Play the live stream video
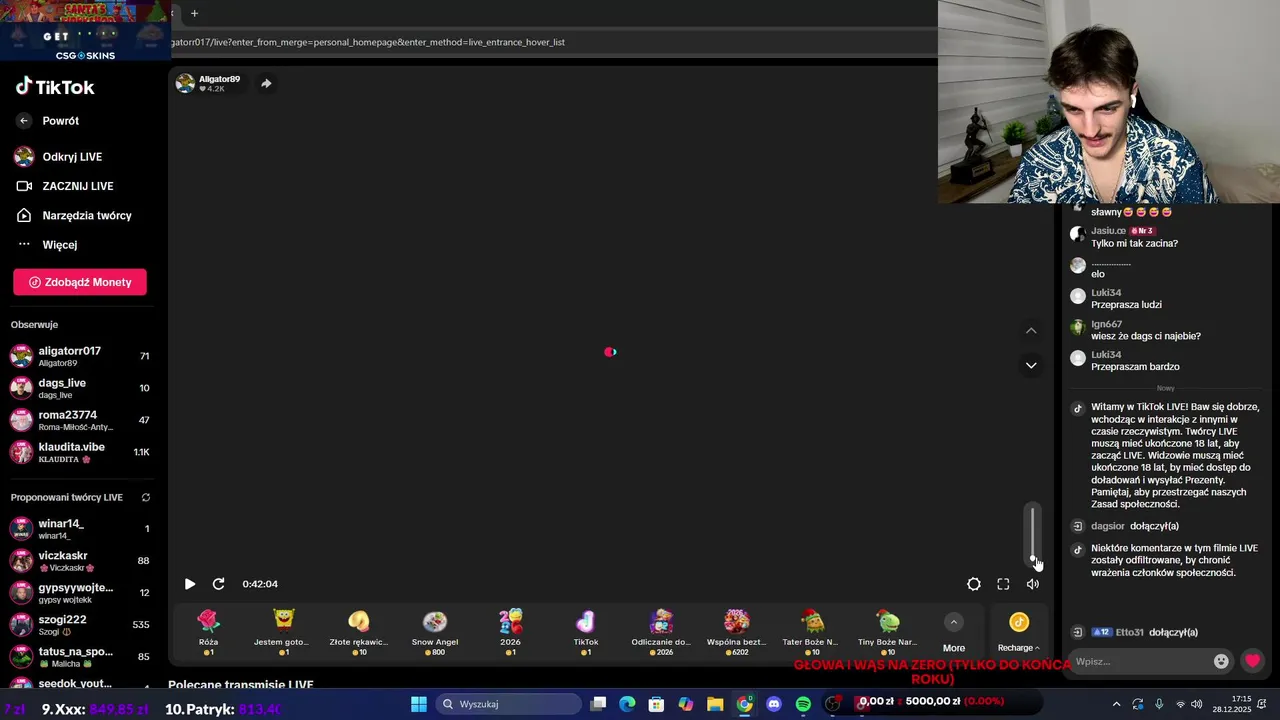This screenshot has height=720, width=1280. click(x=190, y=584)
